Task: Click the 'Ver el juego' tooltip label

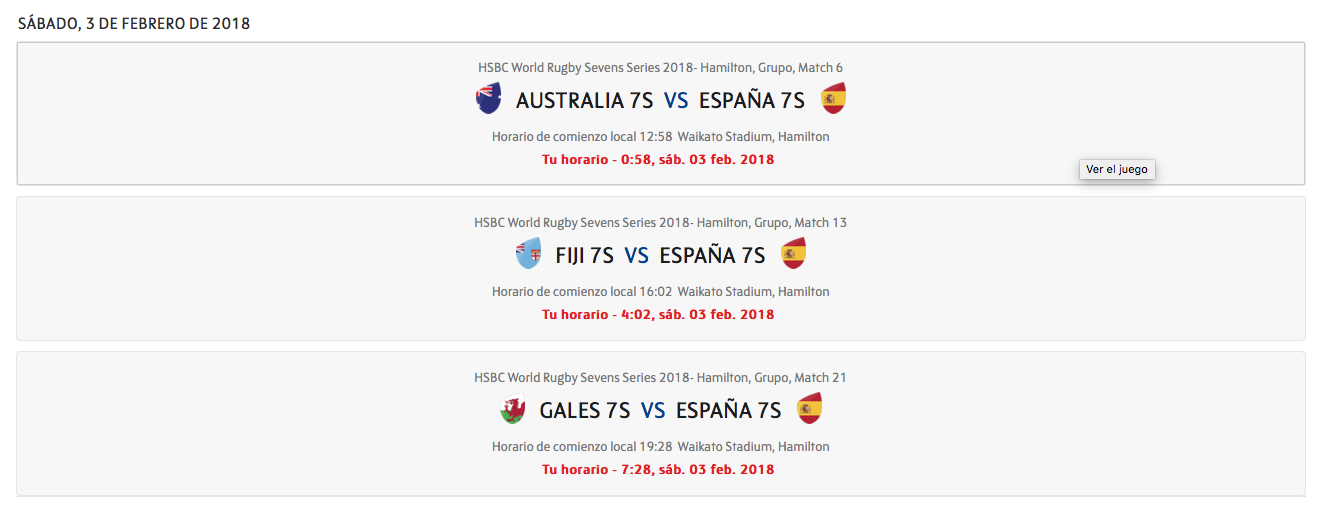Action: pyautogui.click(x=1117, y=170)
